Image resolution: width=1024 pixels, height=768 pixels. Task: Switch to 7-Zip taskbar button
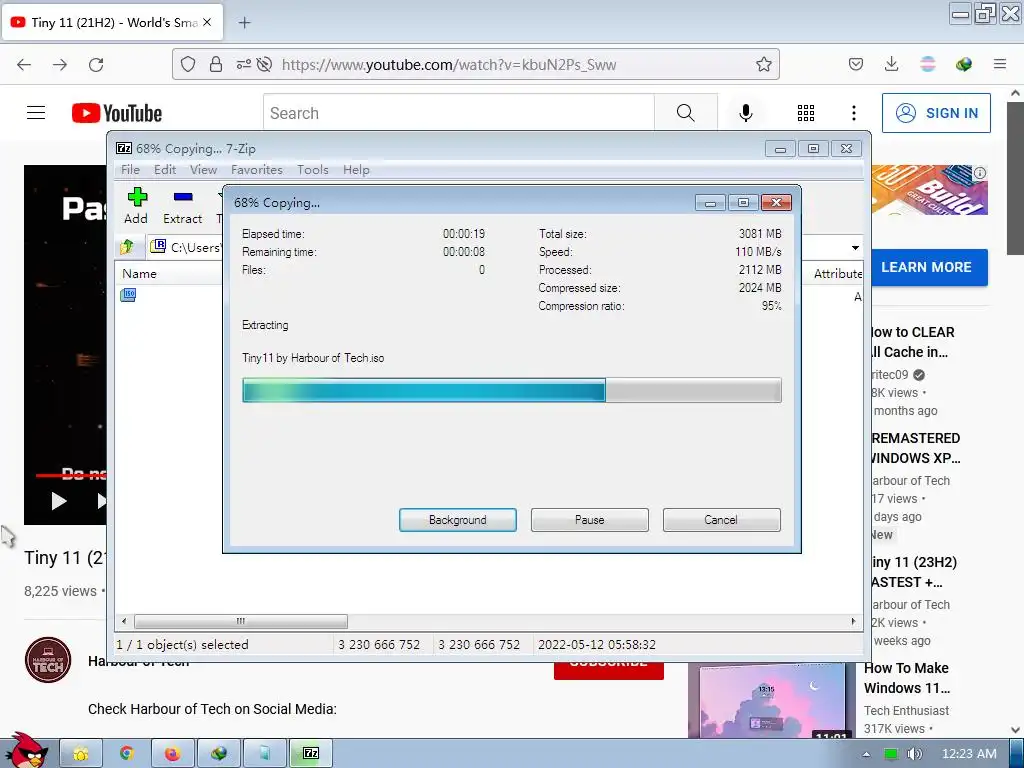(311, 754)
